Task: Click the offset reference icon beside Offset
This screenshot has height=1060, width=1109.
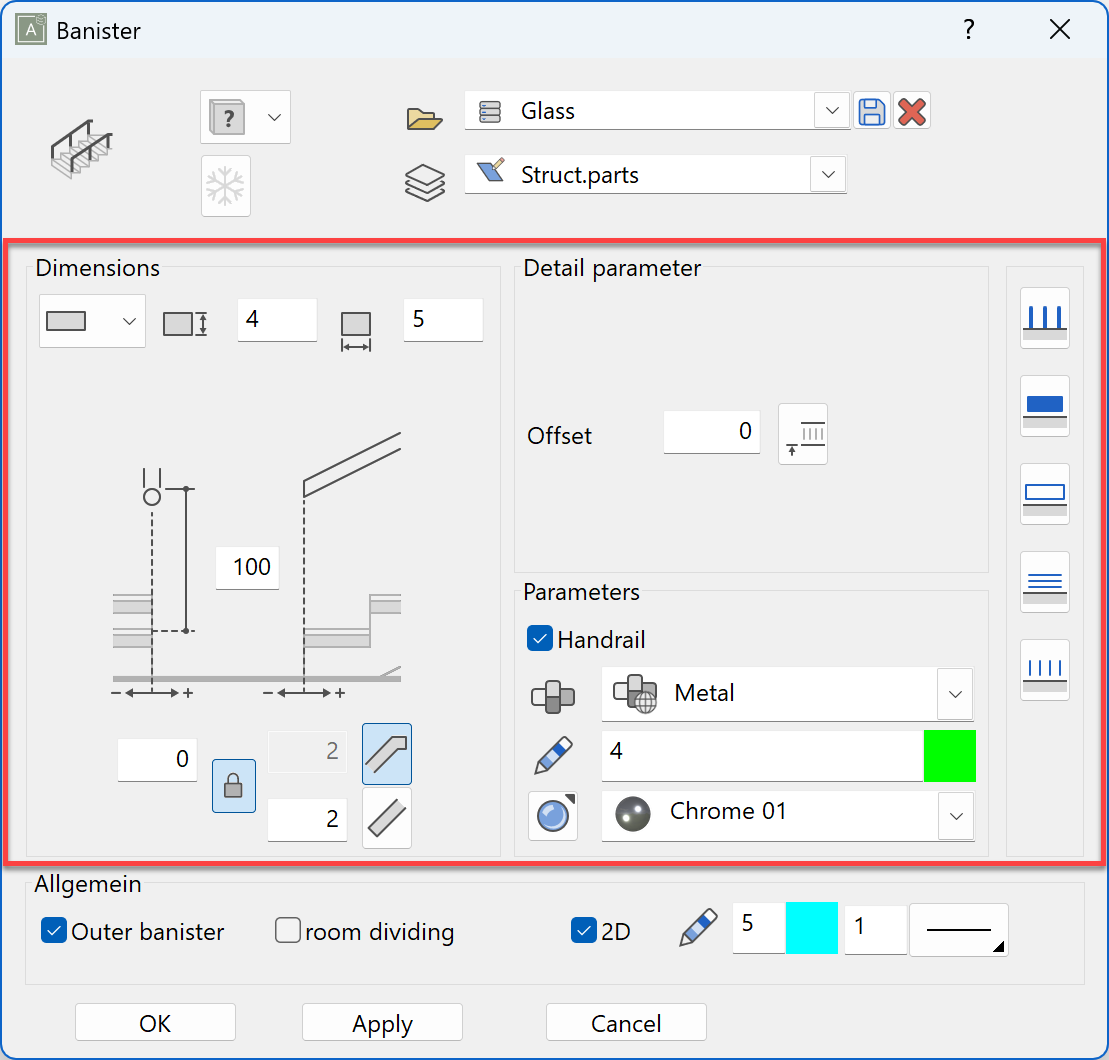Action: [x=803, y=435]
